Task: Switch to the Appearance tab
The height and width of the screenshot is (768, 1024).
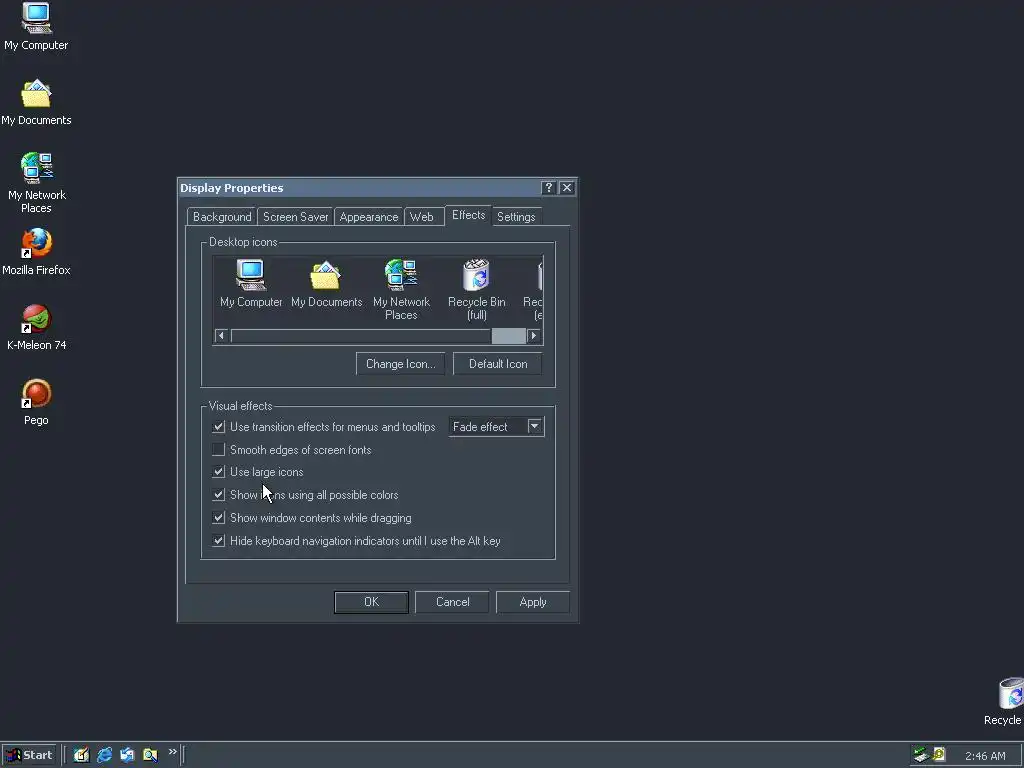Action: pos(368,217)
